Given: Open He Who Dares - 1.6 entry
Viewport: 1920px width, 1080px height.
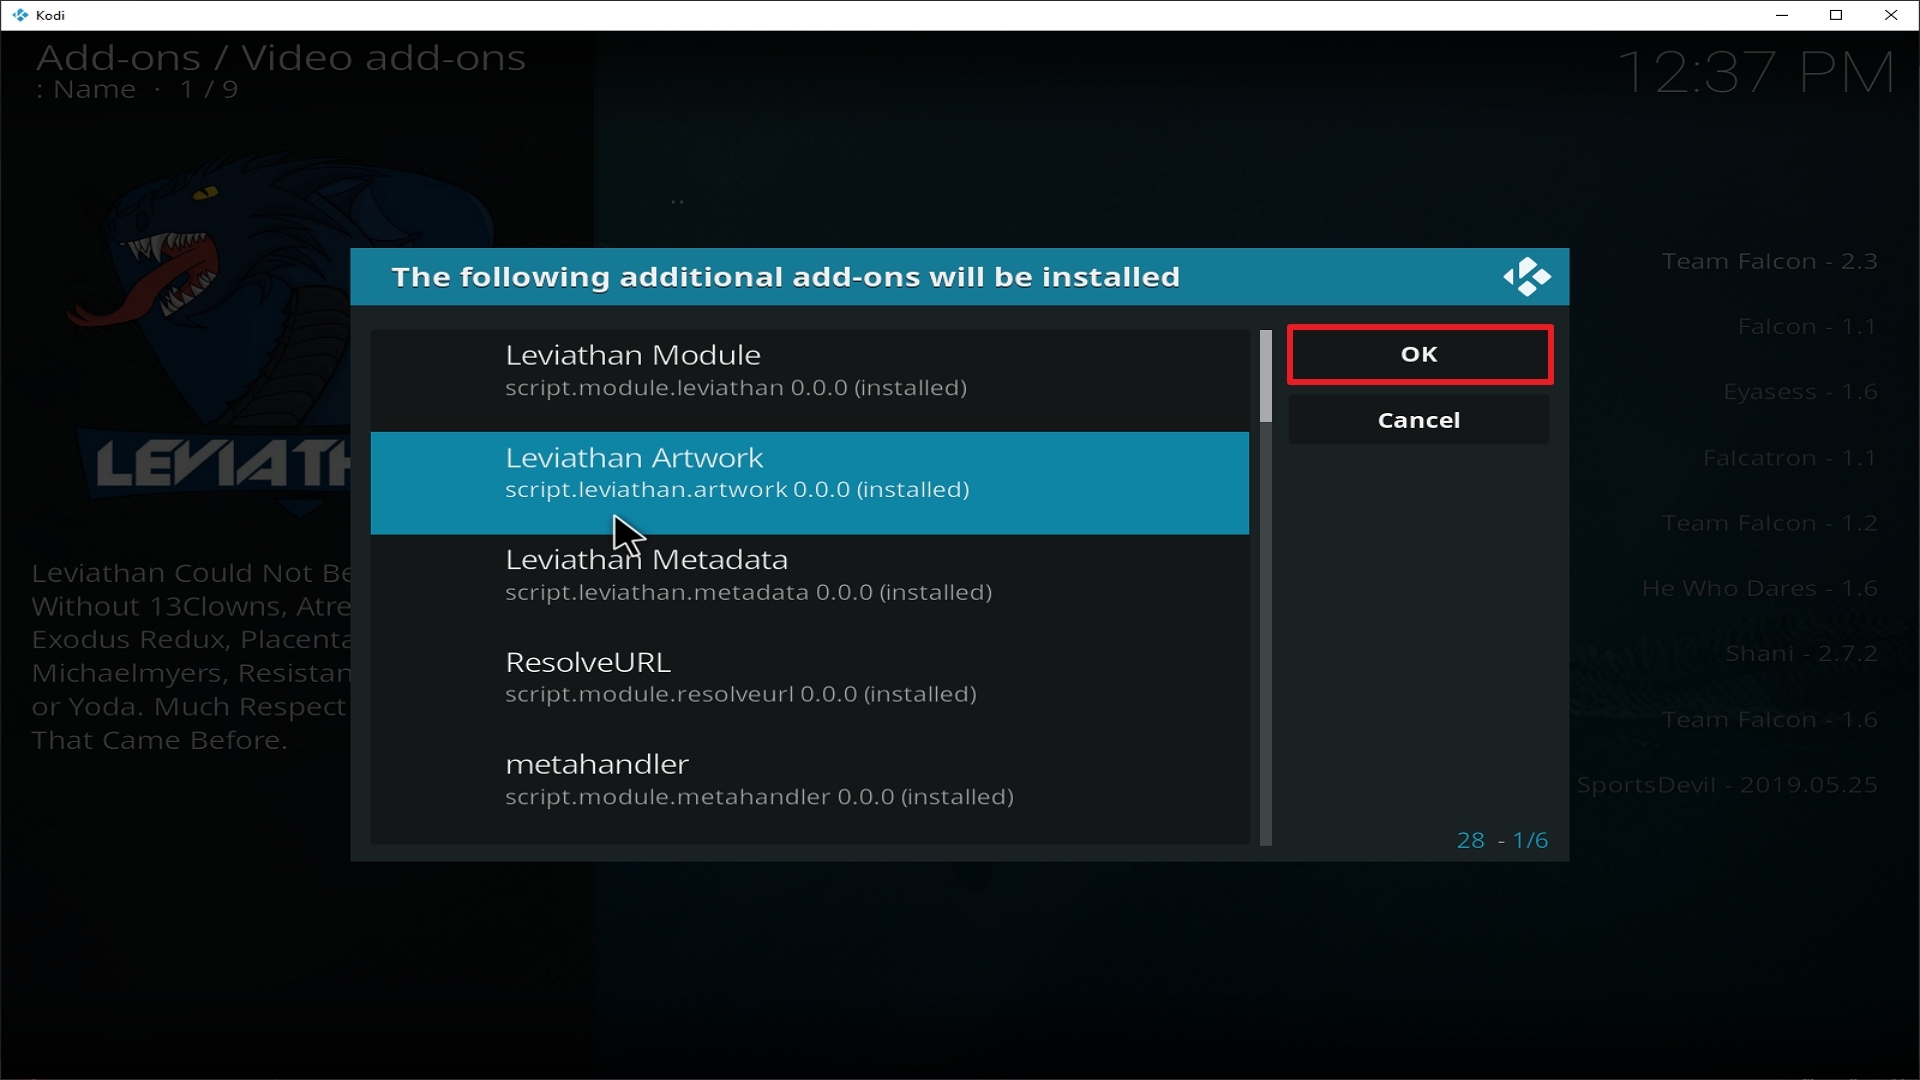Looking at the screenshot, I should click(x=1759, y=588).
